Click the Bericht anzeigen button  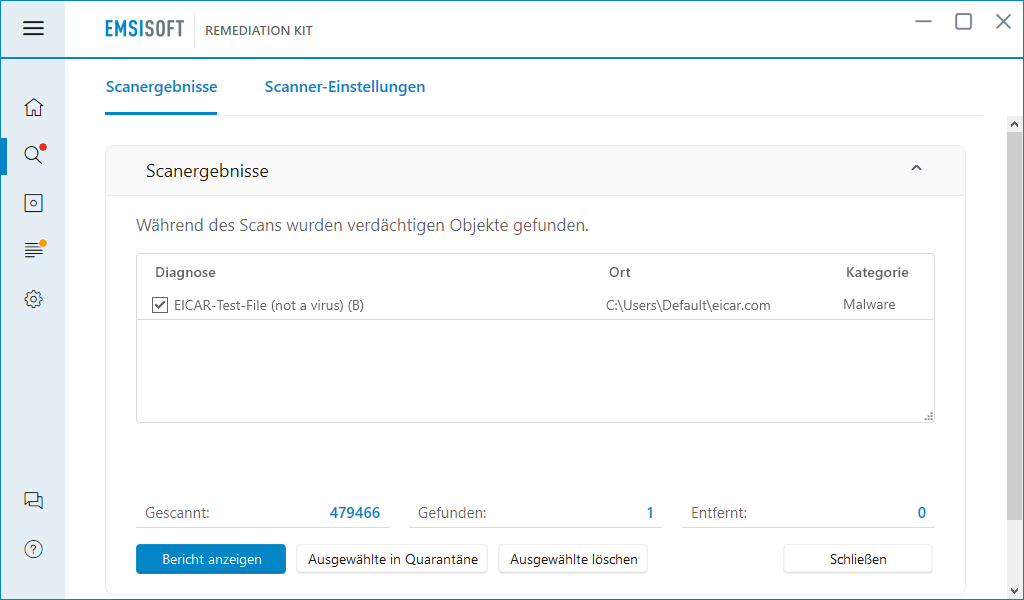pos(211,559)
